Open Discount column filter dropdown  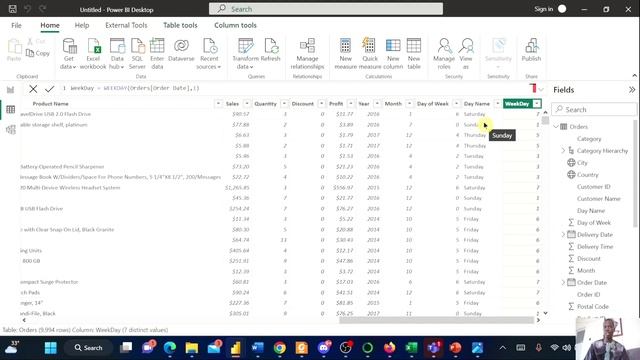point(321,104)
